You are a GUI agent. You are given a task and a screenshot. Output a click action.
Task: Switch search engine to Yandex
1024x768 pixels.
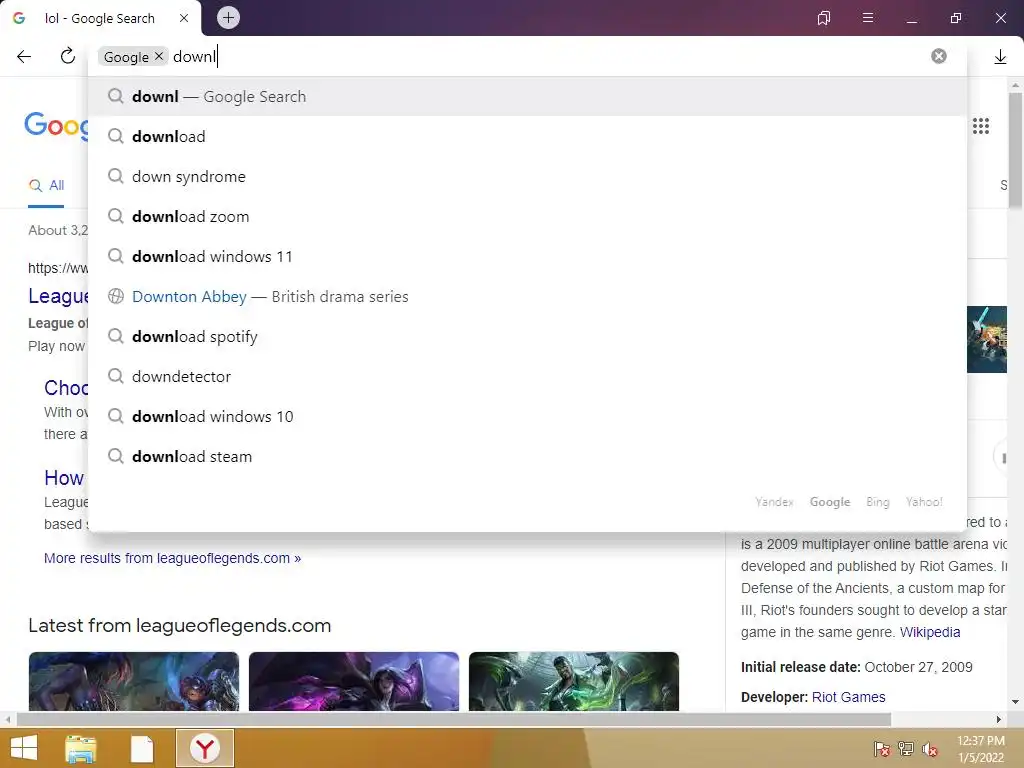click(x=774, y=502)
